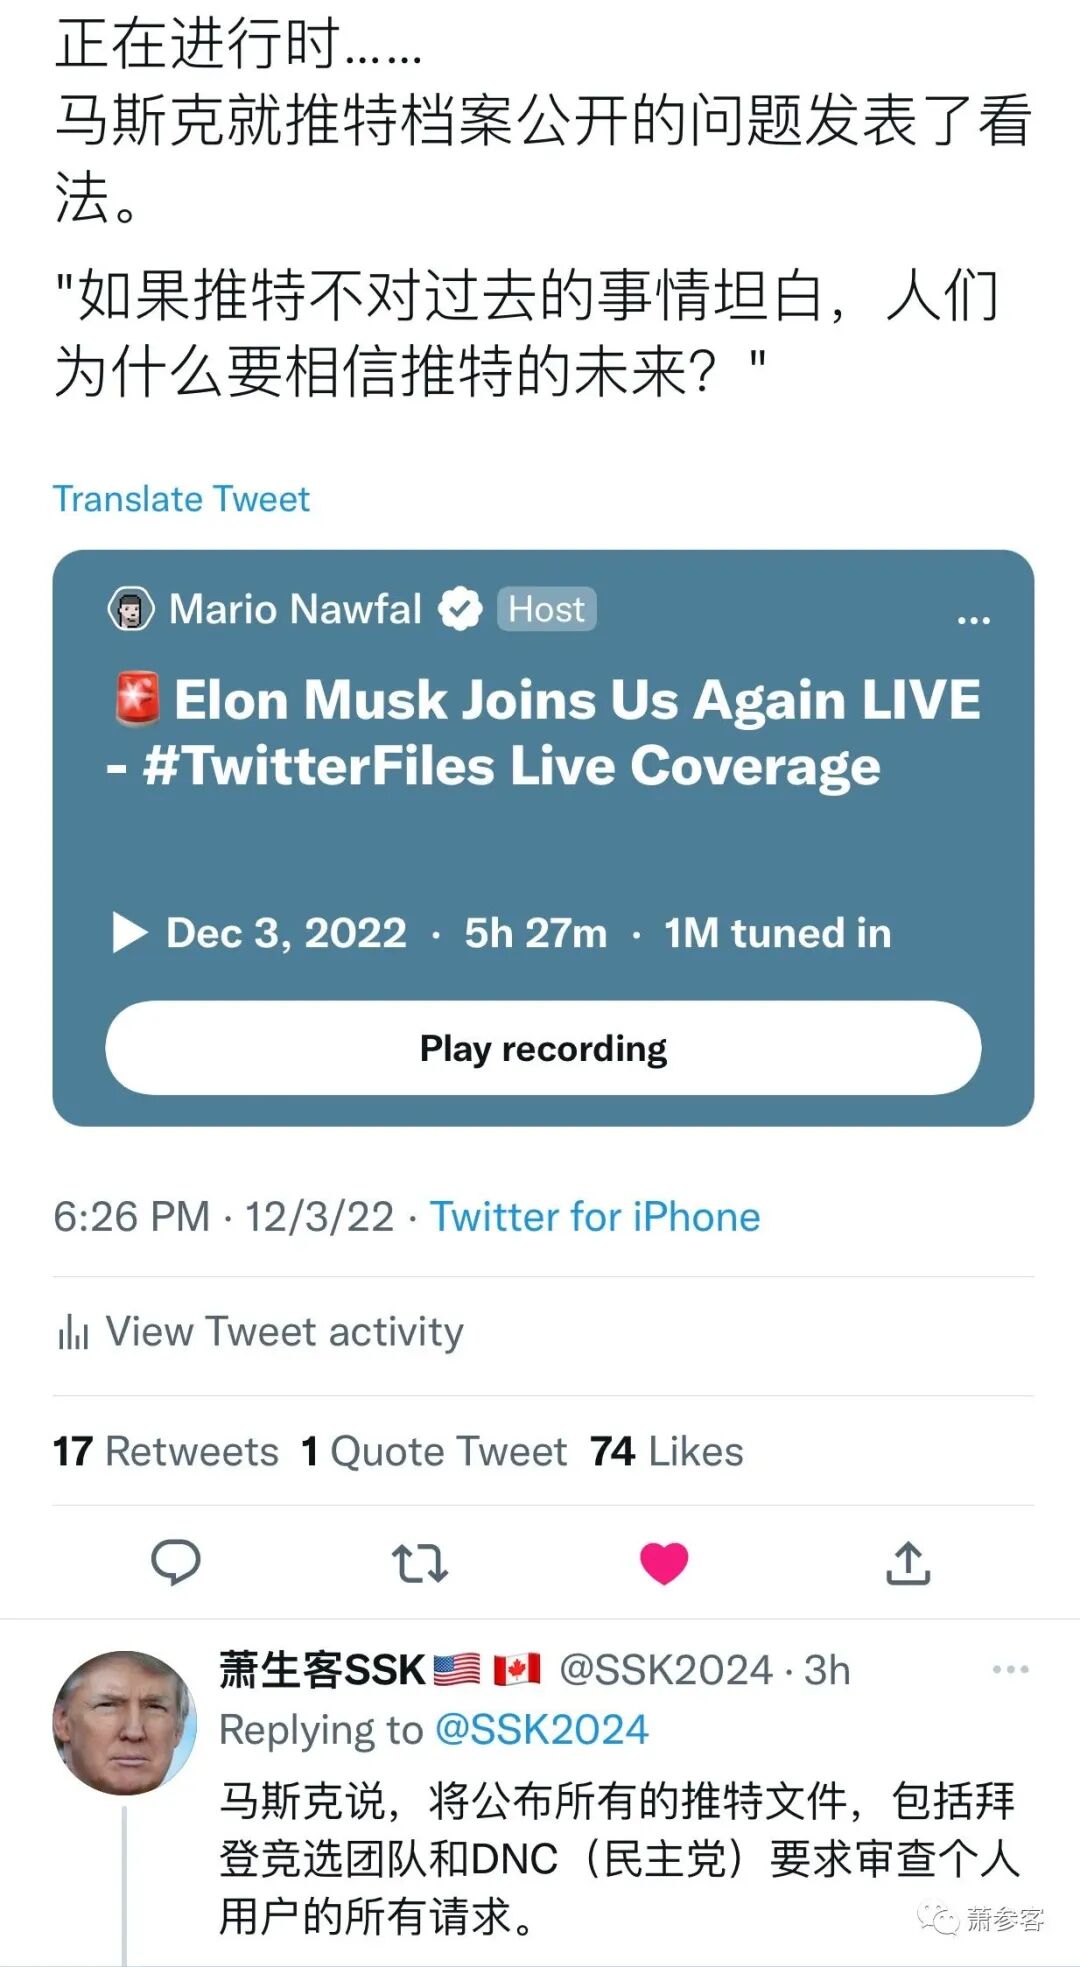View the 1 Quote Tweet list

click(x=434, y=1451)
